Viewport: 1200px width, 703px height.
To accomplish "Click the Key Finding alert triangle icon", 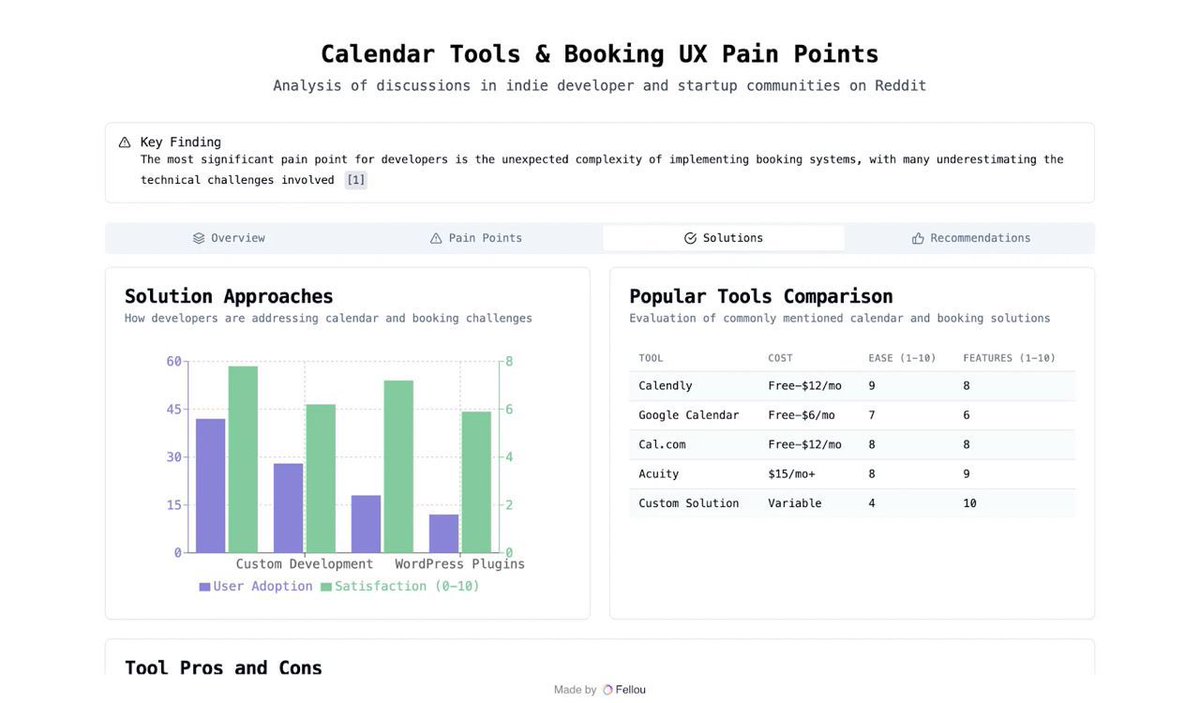I will click(x=125, y=142).
